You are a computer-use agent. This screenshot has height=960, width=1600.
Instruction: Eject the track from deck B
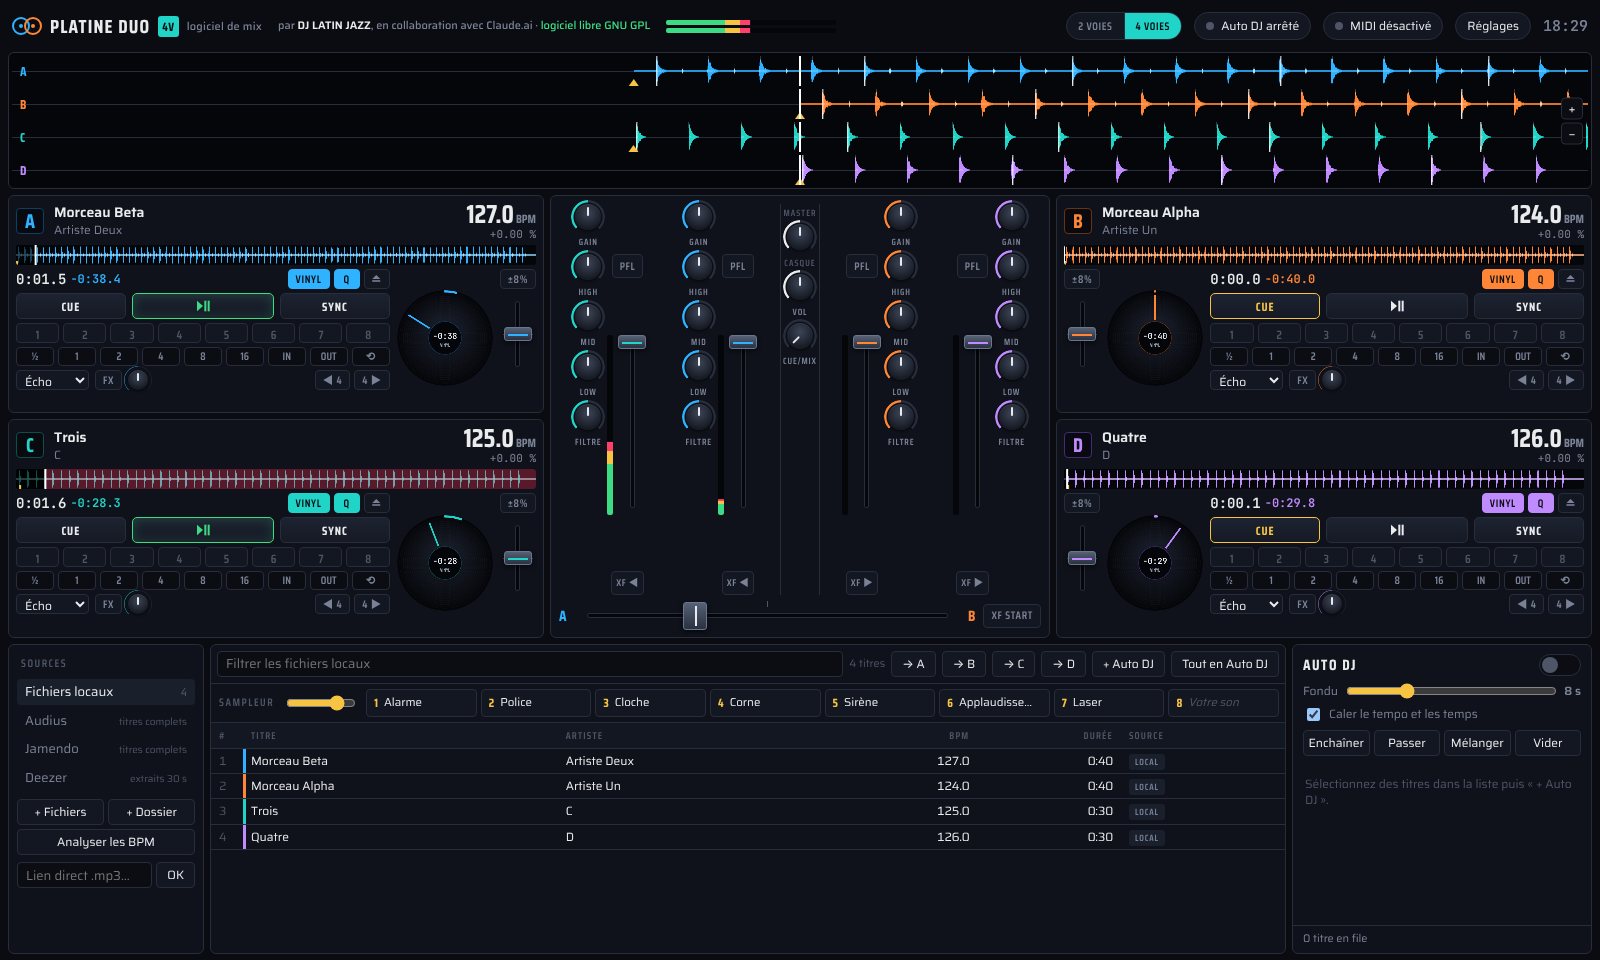tap(1570, 279)
